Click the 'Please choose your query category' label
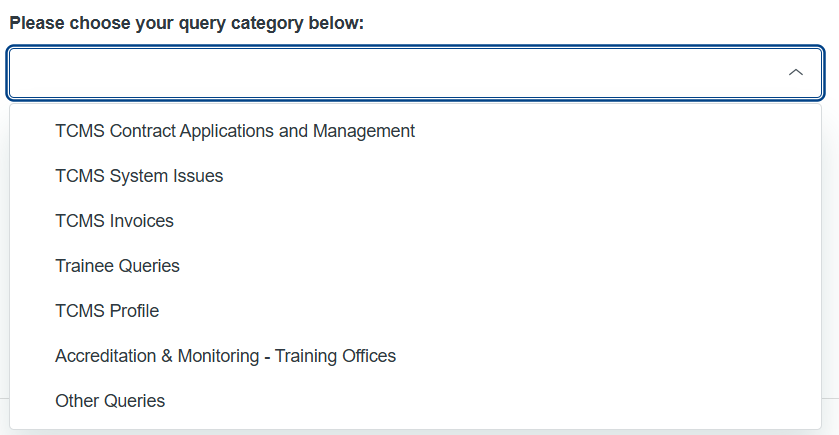Screen dimensions: 839x435 pyautogui.click(x=186, y=23)
